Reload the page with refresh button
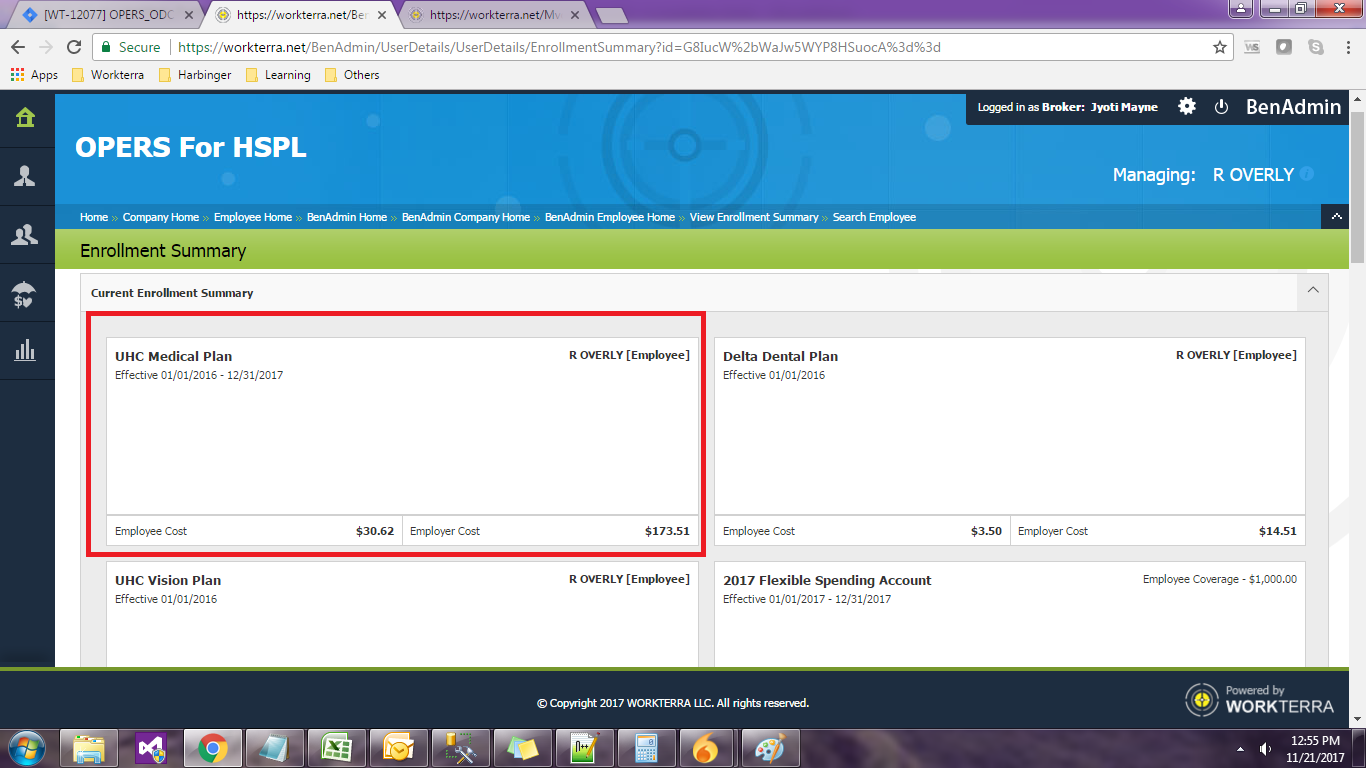This screenshot has width=1366, height=768. (x=74, y=47)
